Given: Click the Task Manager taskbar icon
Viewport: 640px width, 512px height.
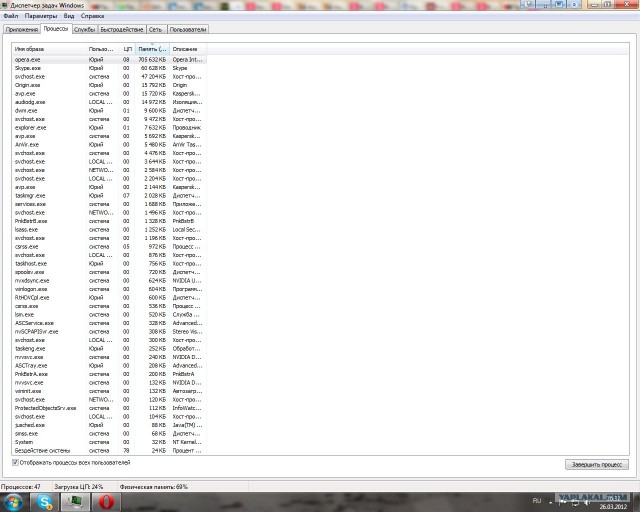Looking at the screenshot, I should click(x=75, y=502).
